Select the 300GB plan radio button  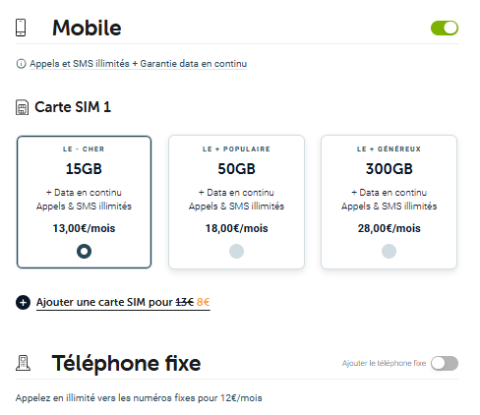pos(389,251)
